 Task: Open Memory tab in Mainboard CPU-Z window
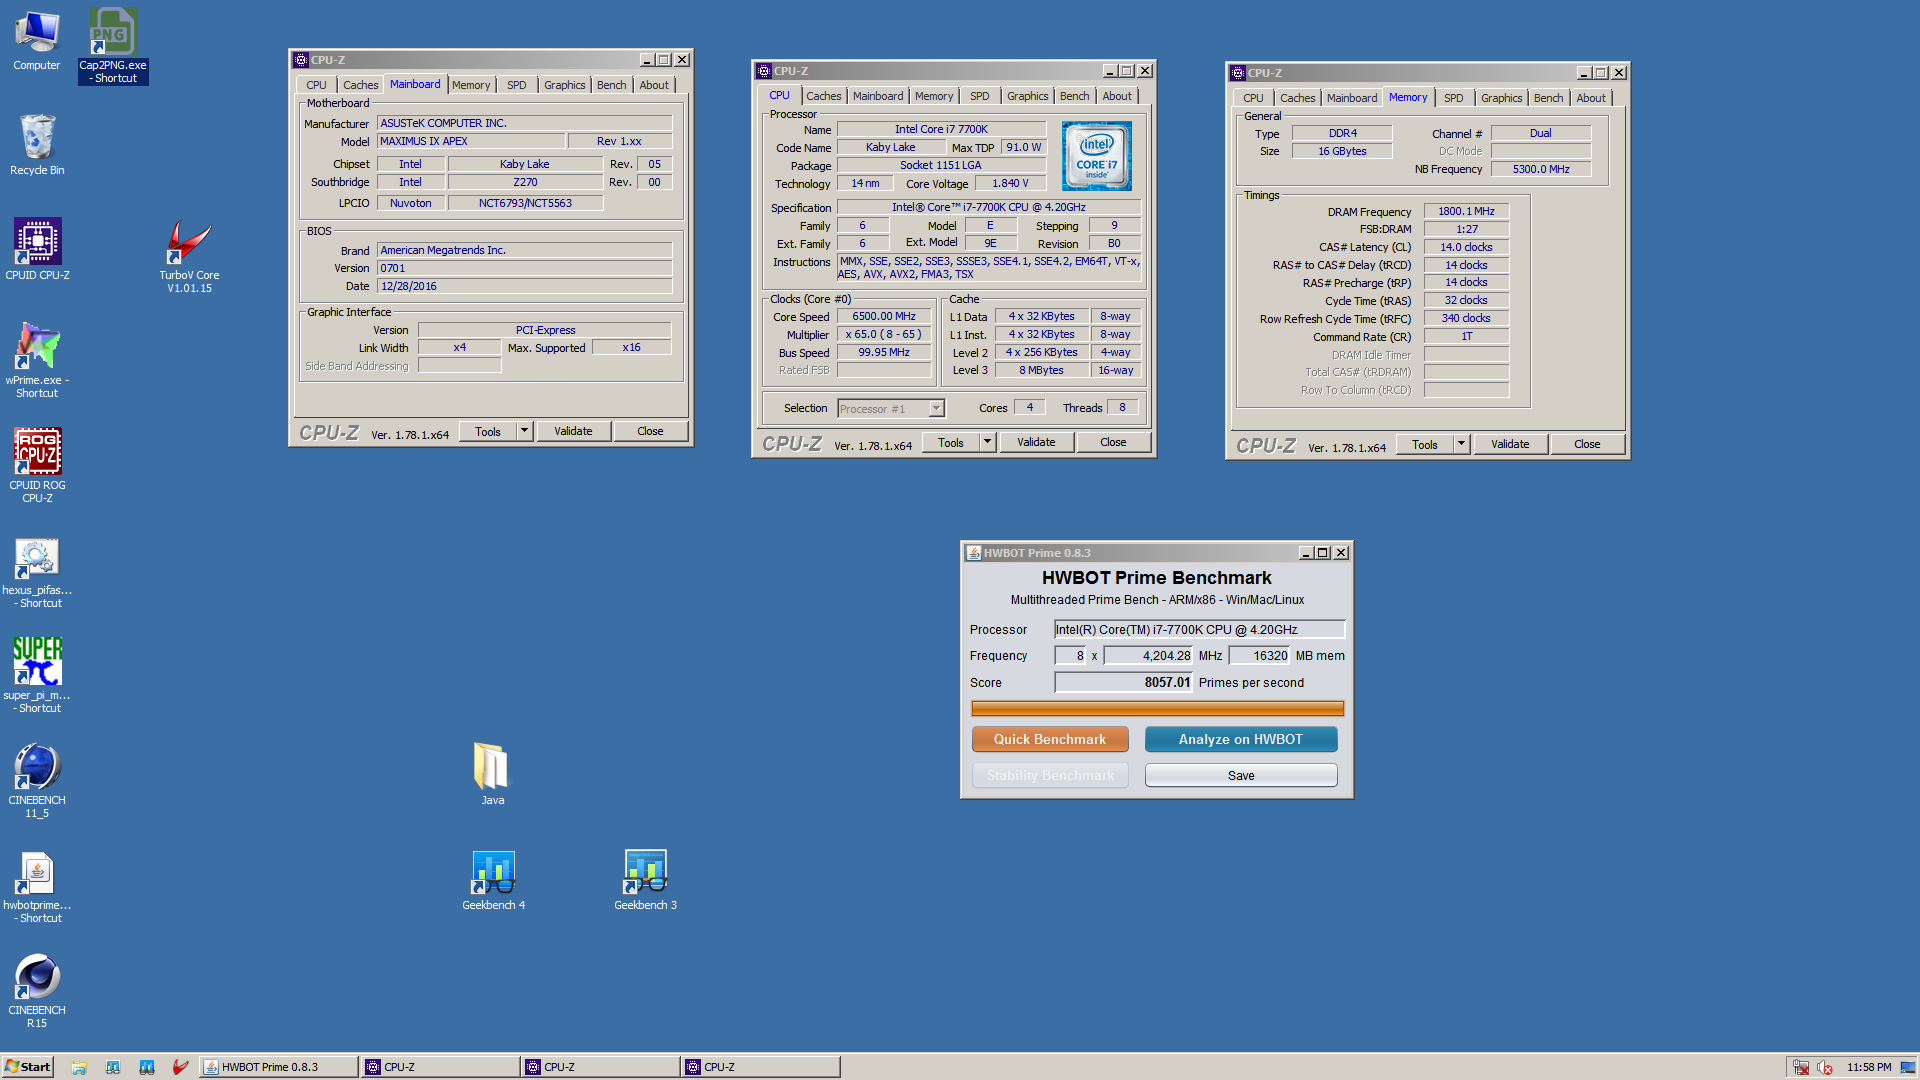point(470,85)
